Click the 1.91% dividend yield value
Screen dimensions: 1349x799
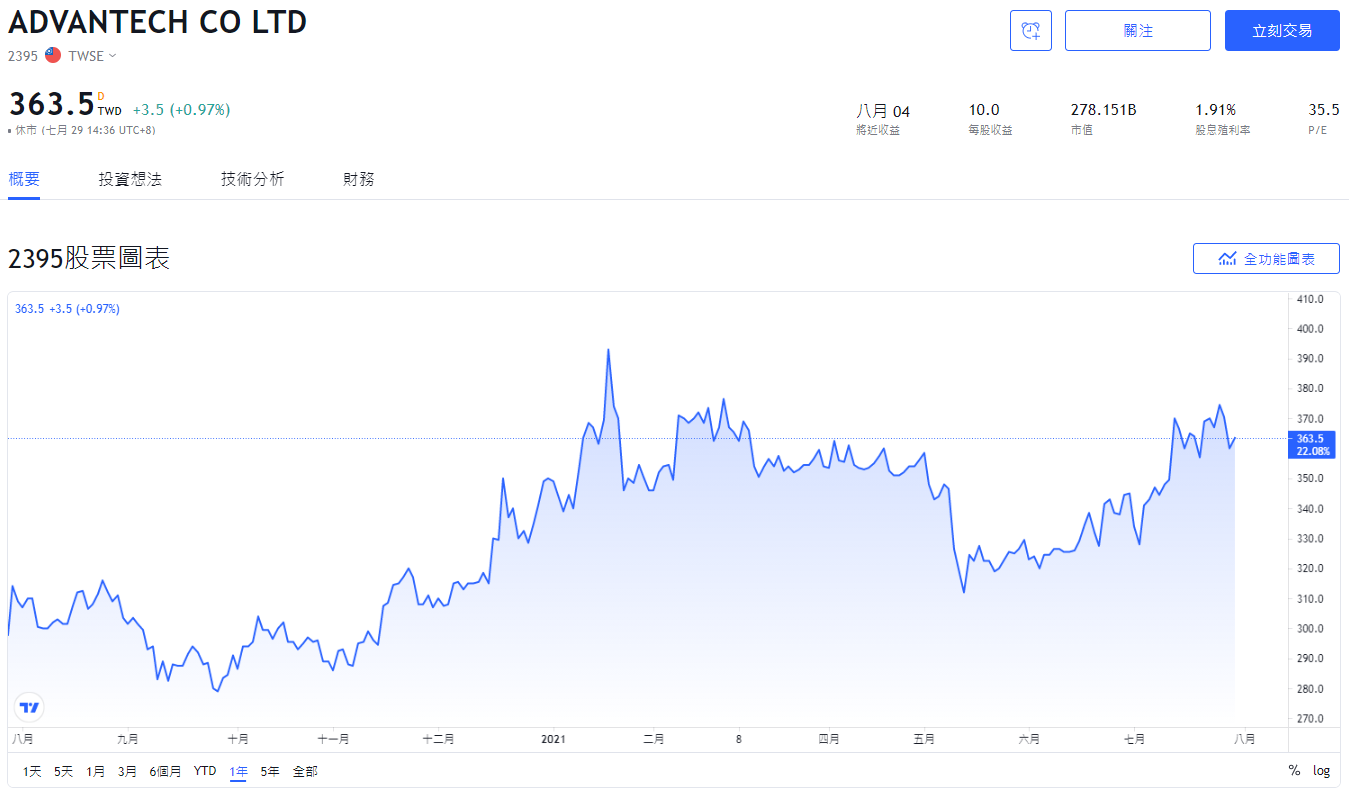coord(1216,110)
